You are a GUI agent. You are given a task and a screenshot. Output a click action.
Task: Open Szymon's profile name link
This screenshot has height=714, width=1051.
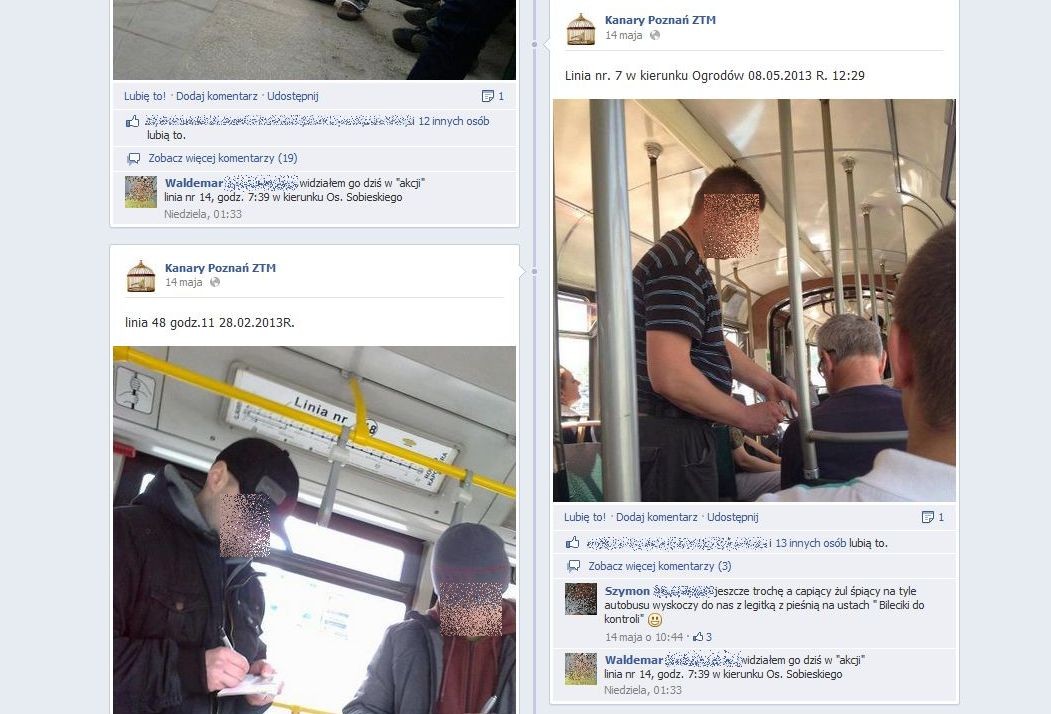coord(627,591)
